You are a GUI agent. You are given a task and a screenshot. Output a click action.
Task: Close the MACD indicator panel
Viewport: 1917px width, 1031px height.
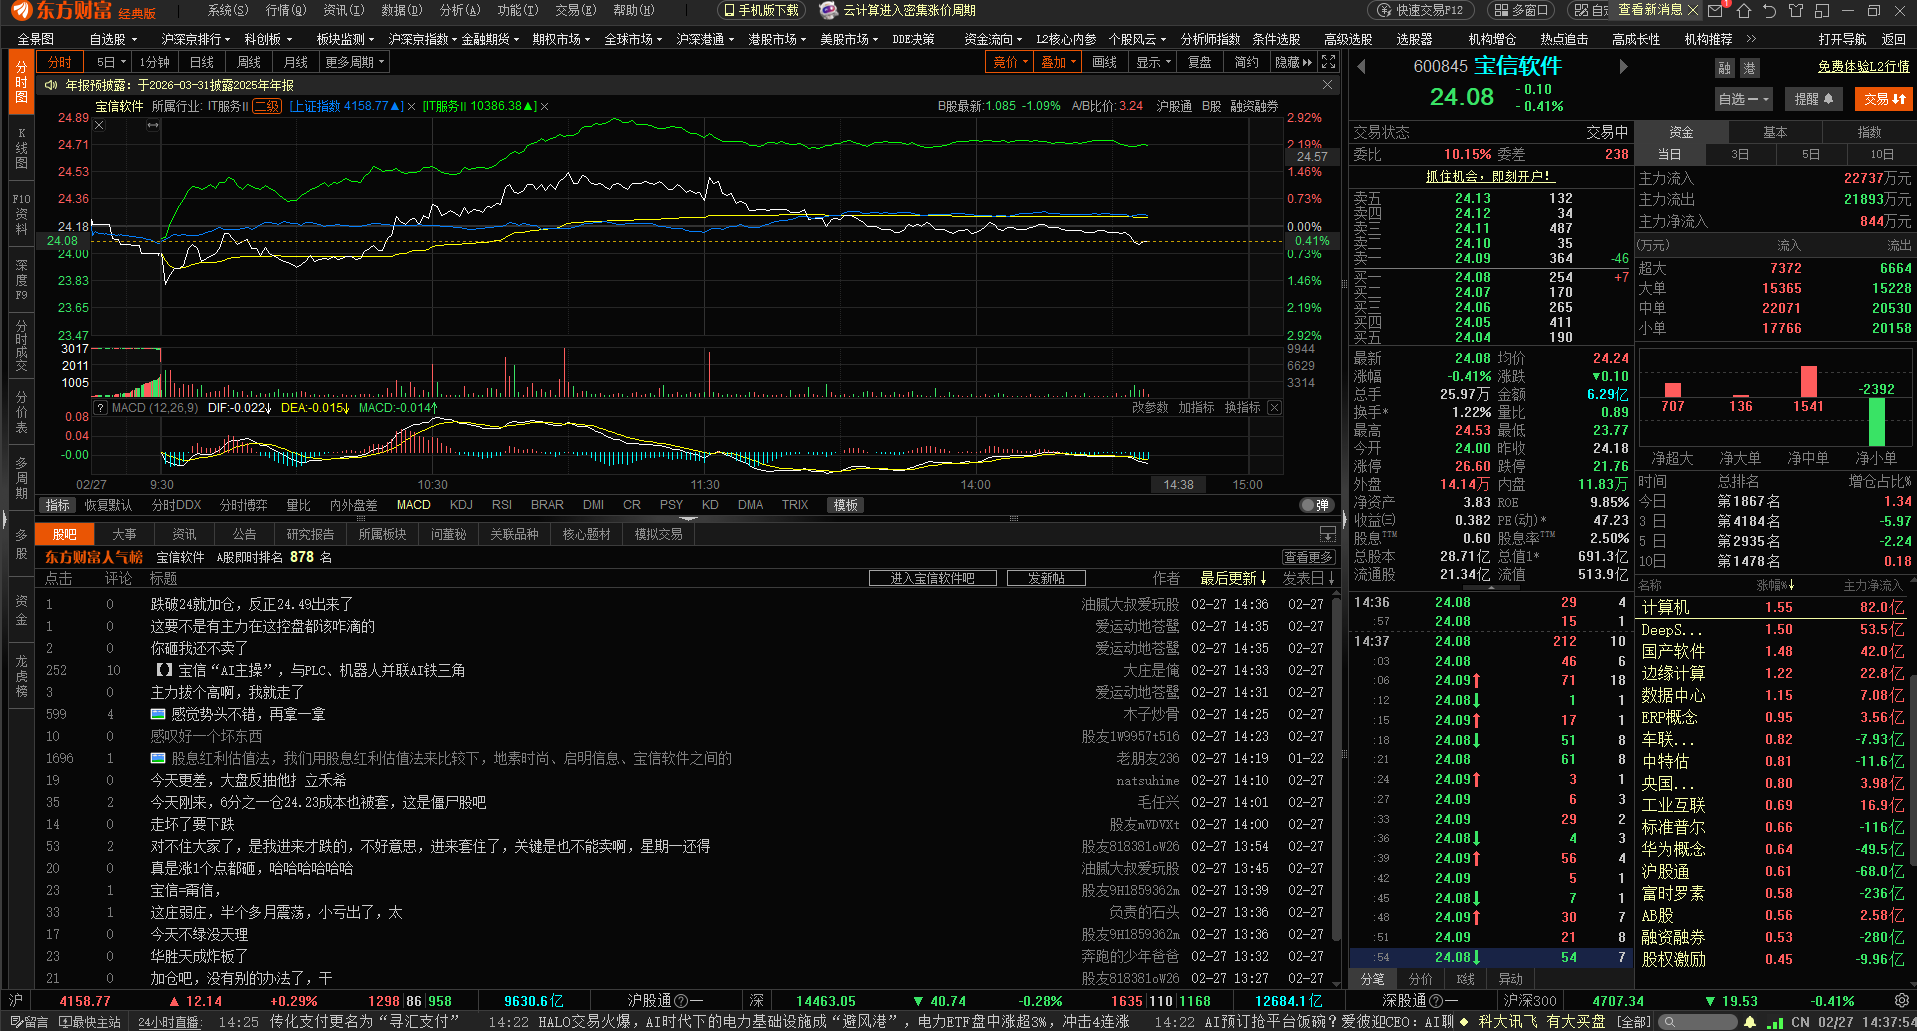point(1274,408)
